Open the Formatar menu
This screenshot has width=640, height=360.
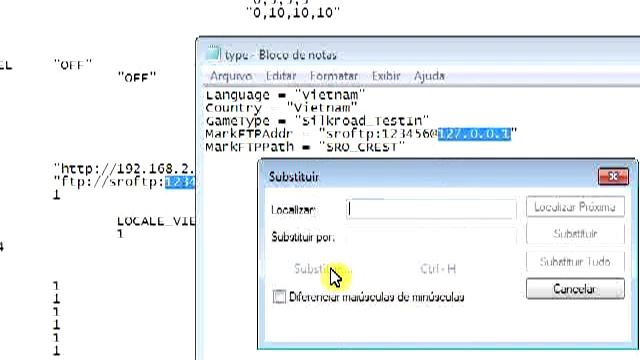[x=333, y=76]
